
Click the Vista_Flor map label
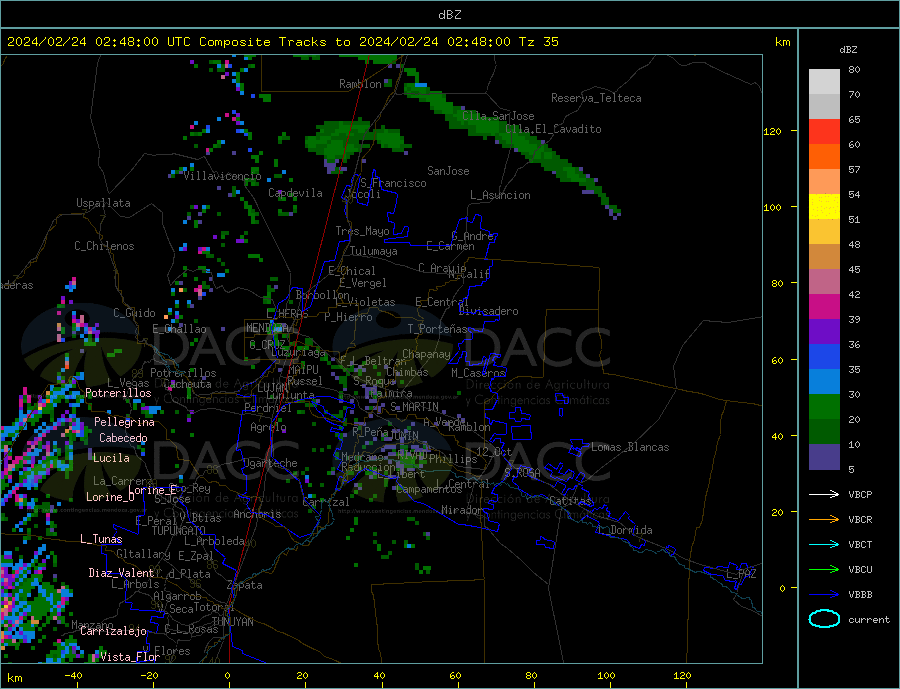click(x=130, y=657)
